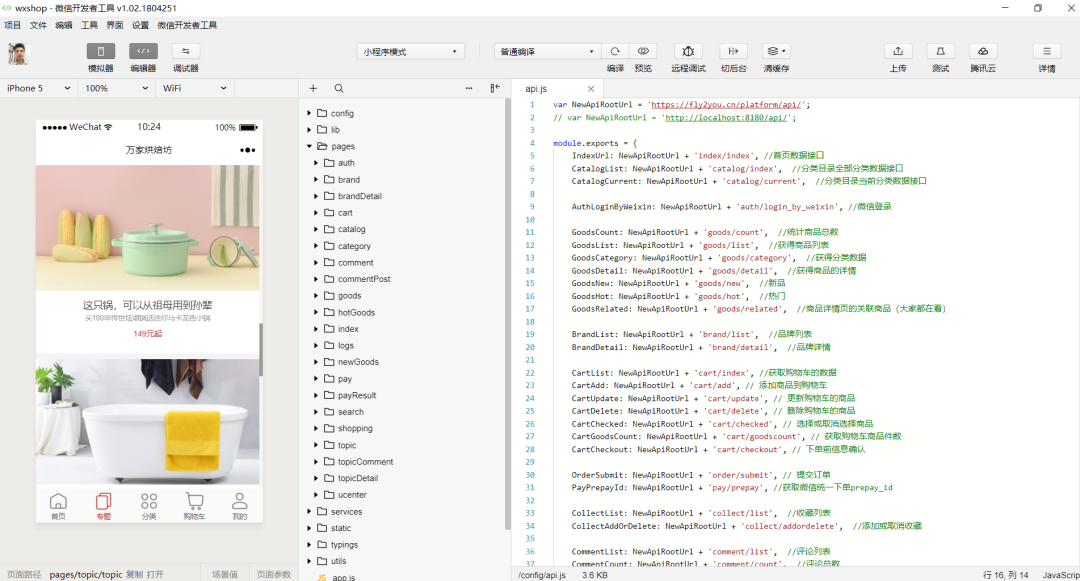The image size is (1080, 581).
Task: Toggle the simulator panel
Action: coord(101,51)
